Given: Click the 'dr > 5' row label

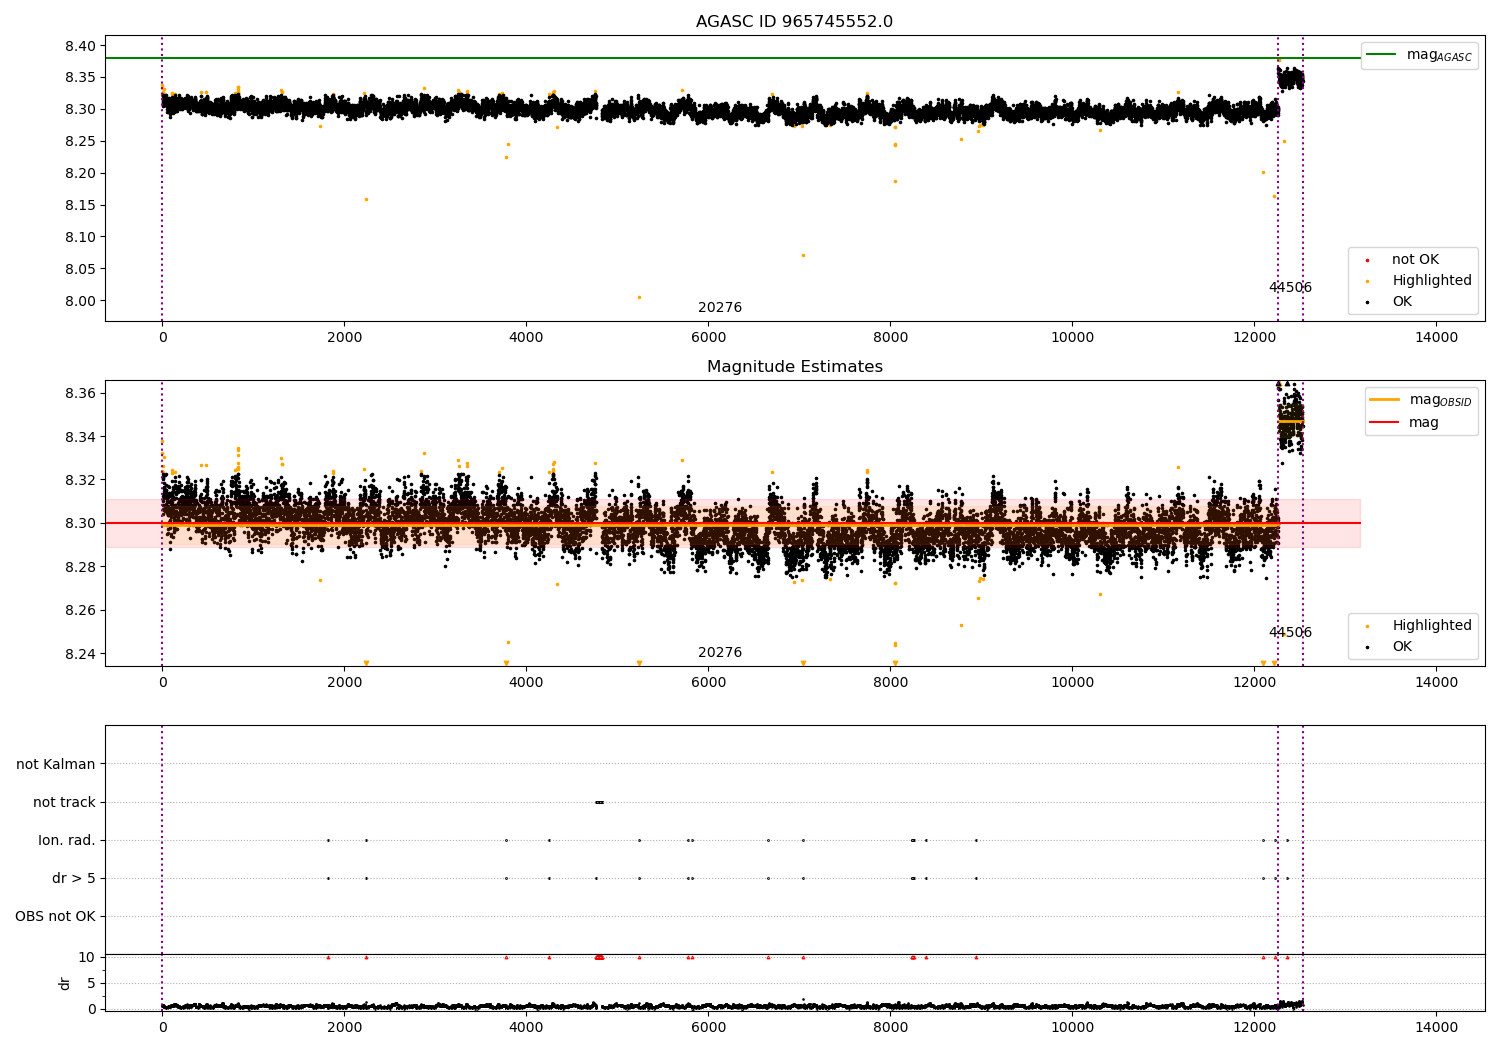Looking at the screenshot, I should [74, 879].
